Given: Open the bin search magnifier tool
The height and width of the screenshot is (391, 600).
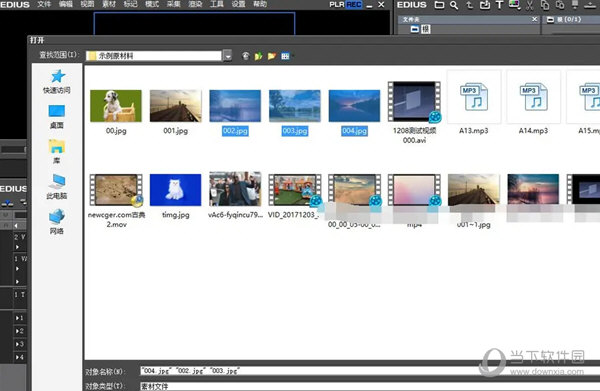Looking at the screenshot, I should [x=454, y=5].
